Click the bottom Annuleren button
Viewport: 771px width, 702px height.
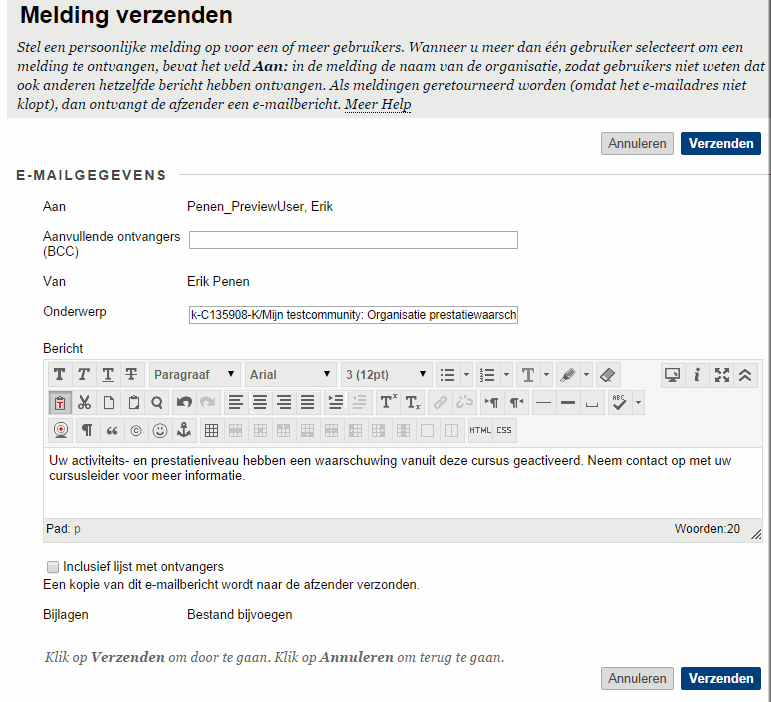[637, 679]
